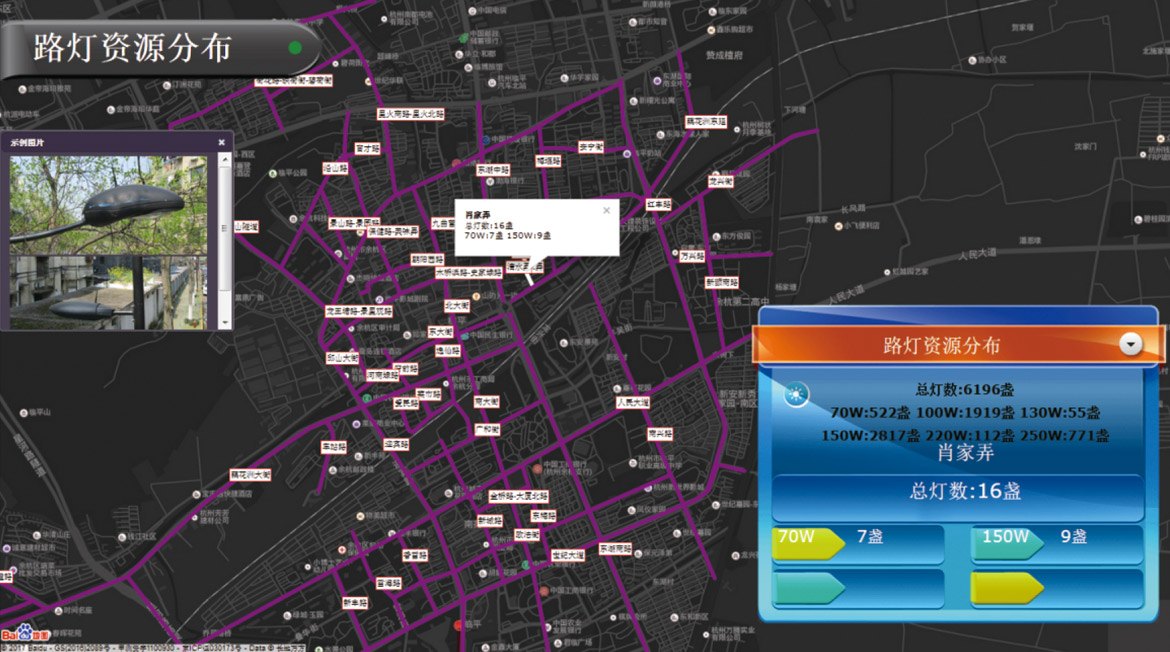This screenshot has width=1170, height=652.
Task: Click the 新丰路 label near bottom
Action: click(x=355, y=603)
